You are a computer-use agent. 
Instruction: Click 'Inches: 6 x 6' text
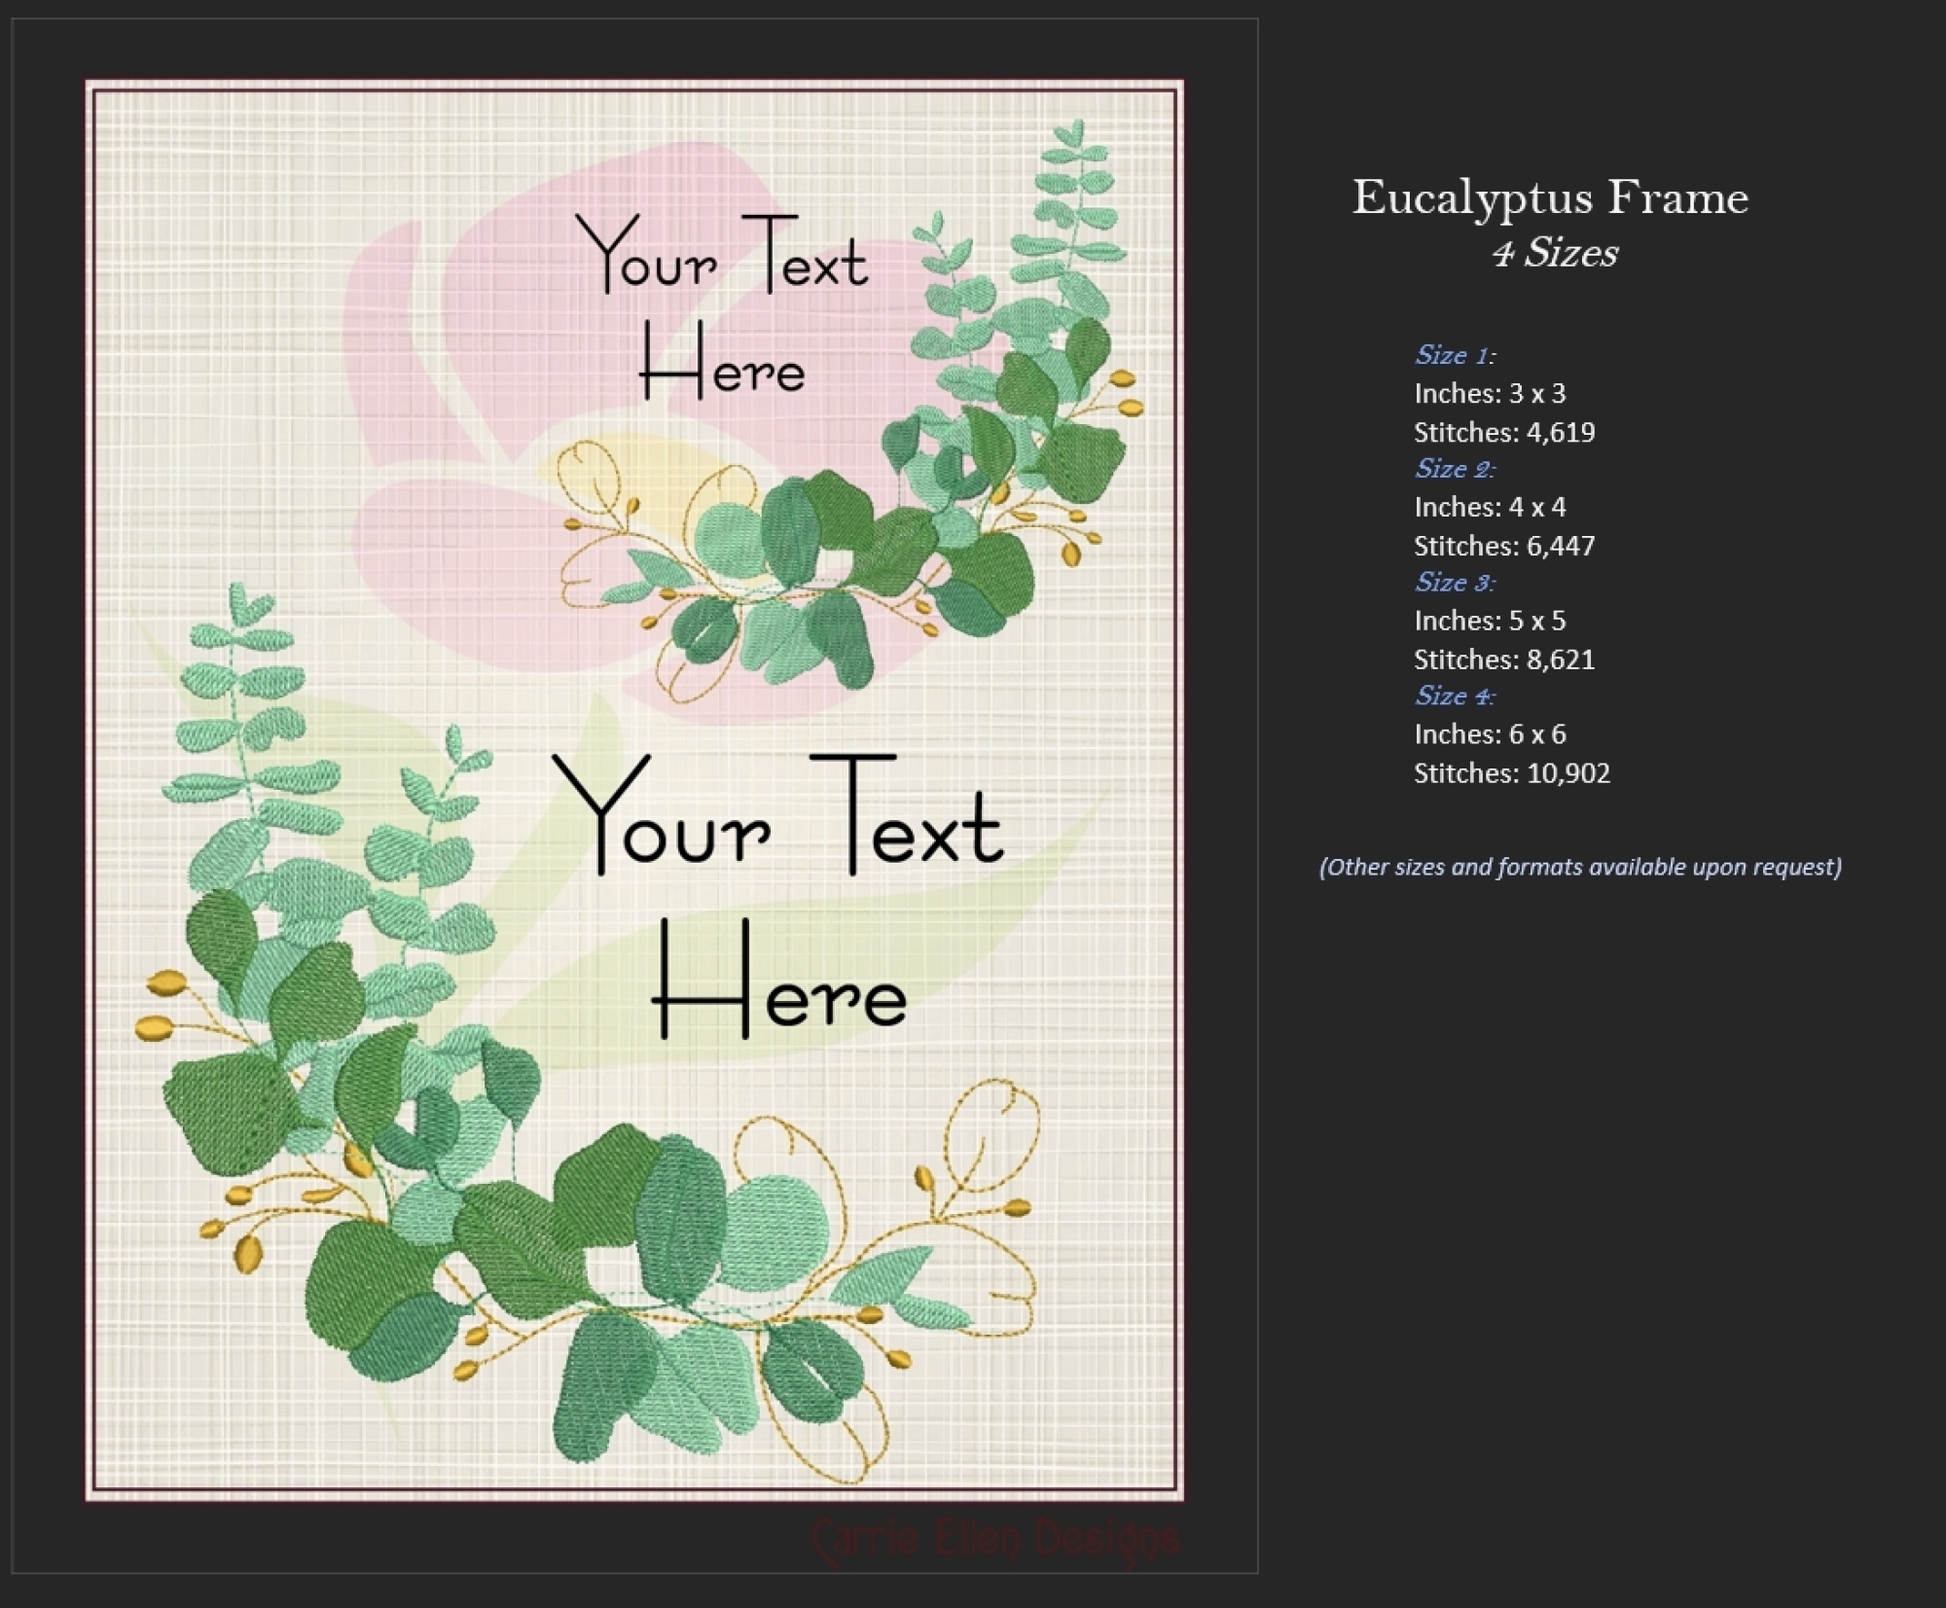point(1489,735)
